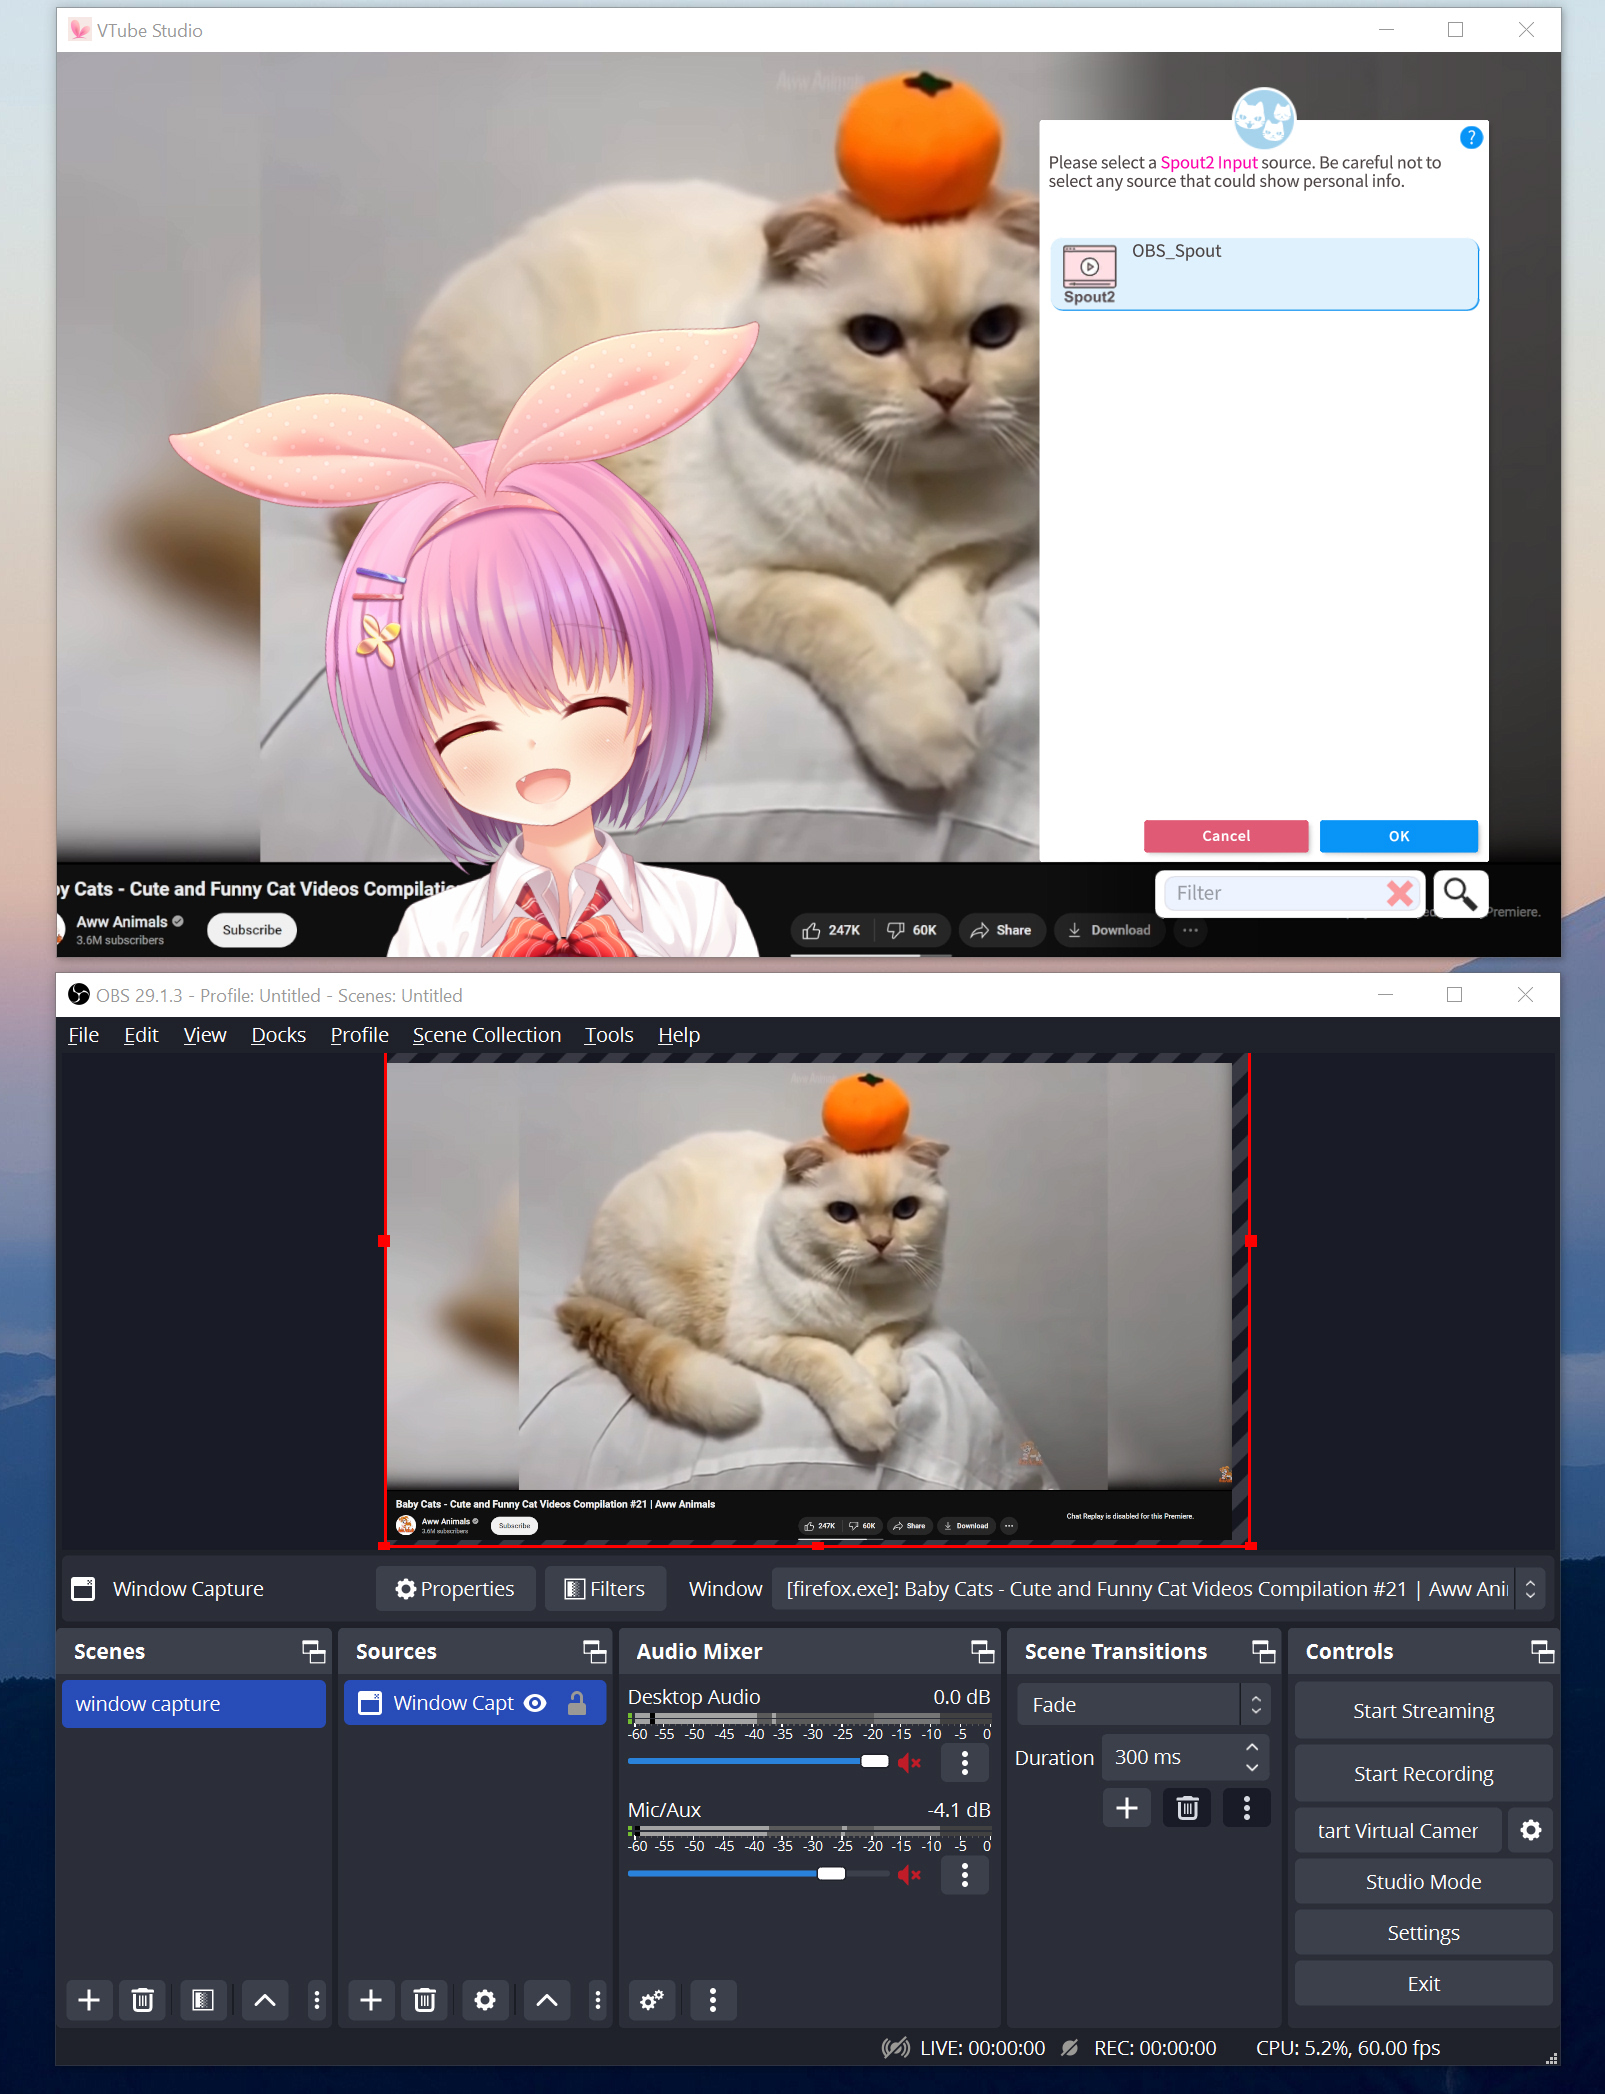Viewport: 1605px width, 2094px height.
Task: Expand the Window selection dropdown
Action: click(1530, 1588)
